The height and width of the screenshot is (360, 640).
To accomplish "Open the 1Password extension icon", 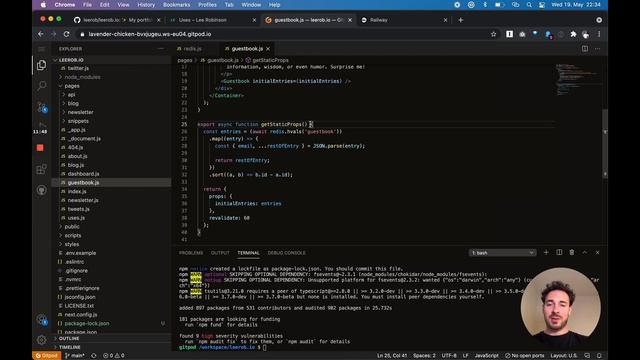I will pos(509,34).
